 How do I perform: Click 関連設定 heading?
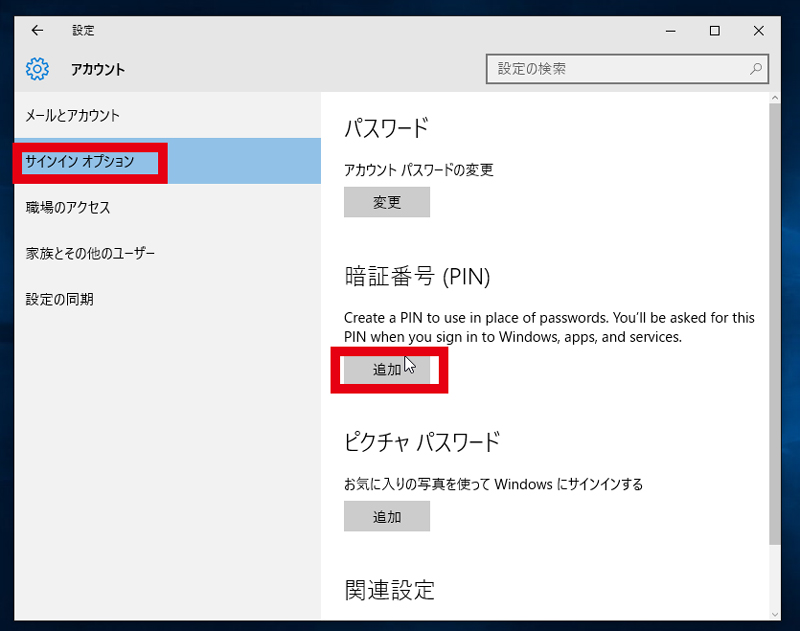pos(389,590)
